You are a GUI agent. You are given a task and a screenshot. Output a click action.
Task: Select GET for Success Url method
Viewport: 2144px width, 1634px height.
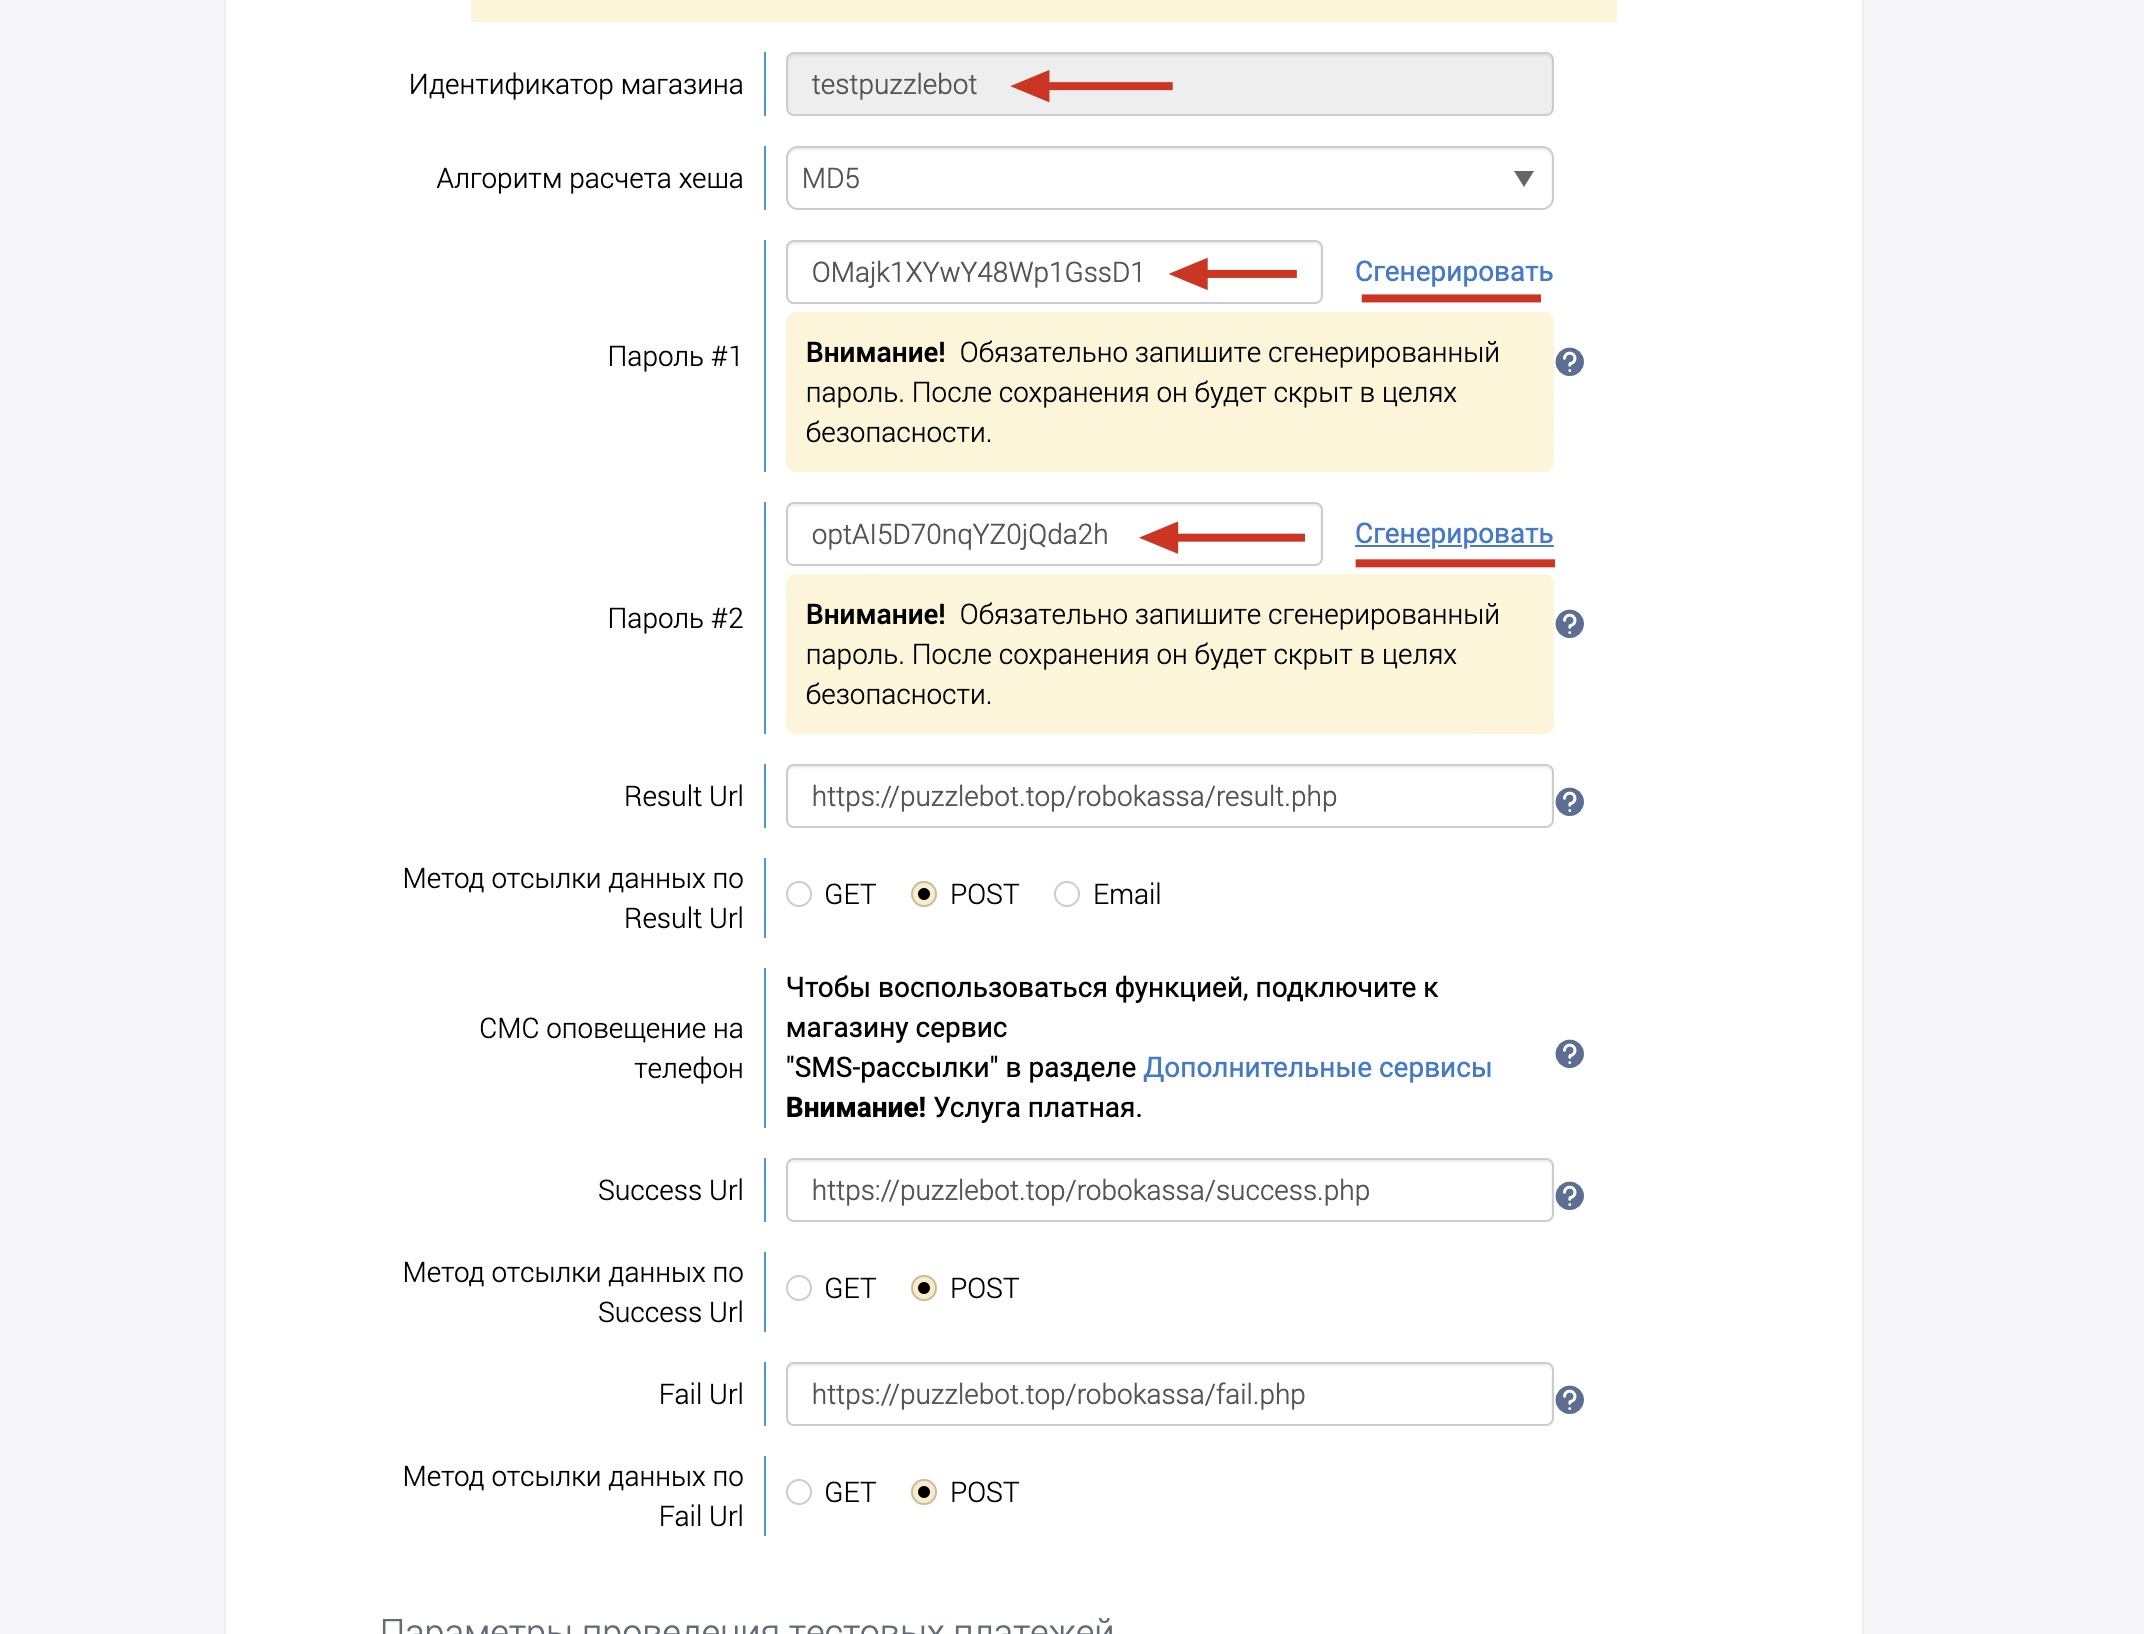pos(798,1288)
